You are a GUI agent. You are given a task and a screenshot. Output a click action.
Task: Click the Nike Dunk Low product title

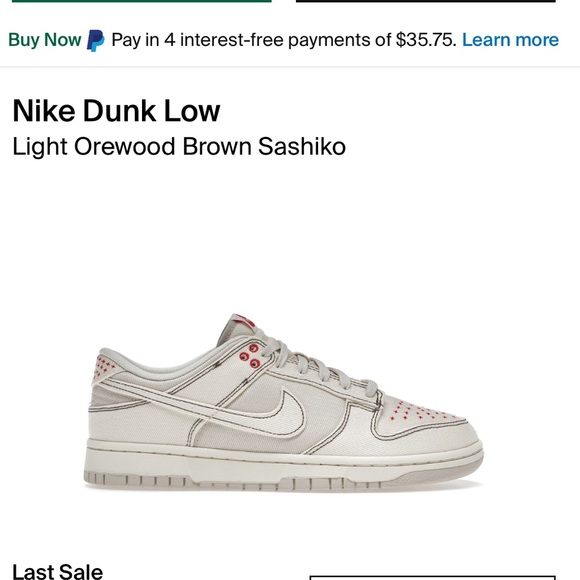pyautogui.click(x=117, y=110)
